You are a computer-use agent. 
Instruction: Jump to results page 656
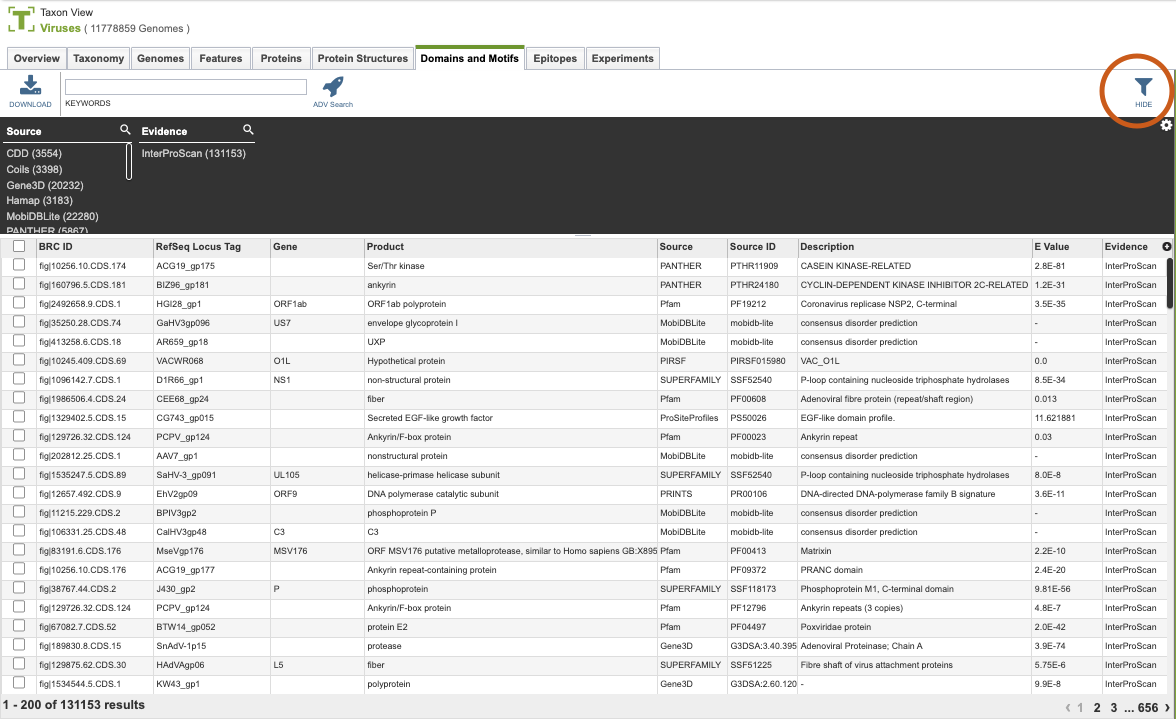[x=1148, y=708]
